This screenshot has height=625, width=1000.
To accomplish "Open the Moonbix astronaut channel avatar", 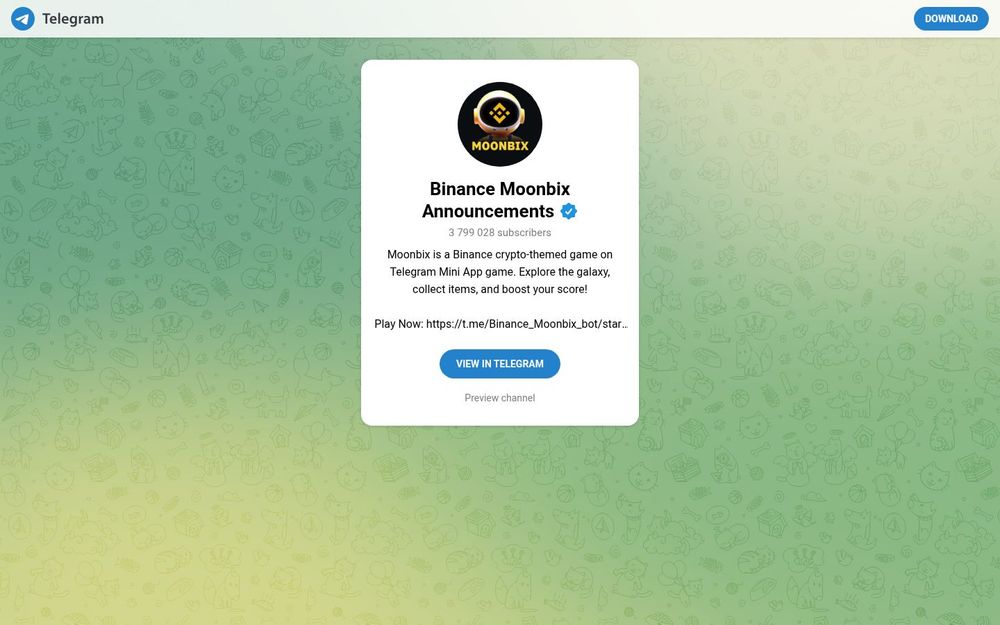I will [x=500, y=124].
